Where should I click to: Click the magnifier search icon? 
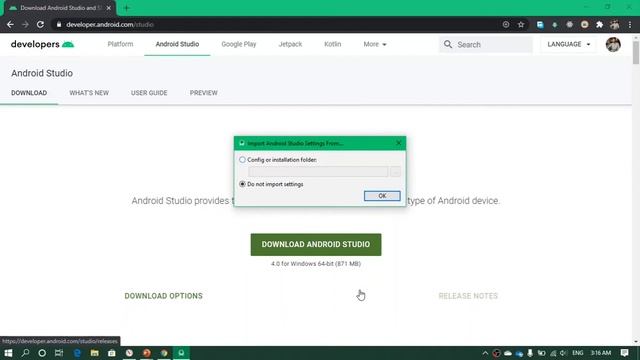point(448,44)
